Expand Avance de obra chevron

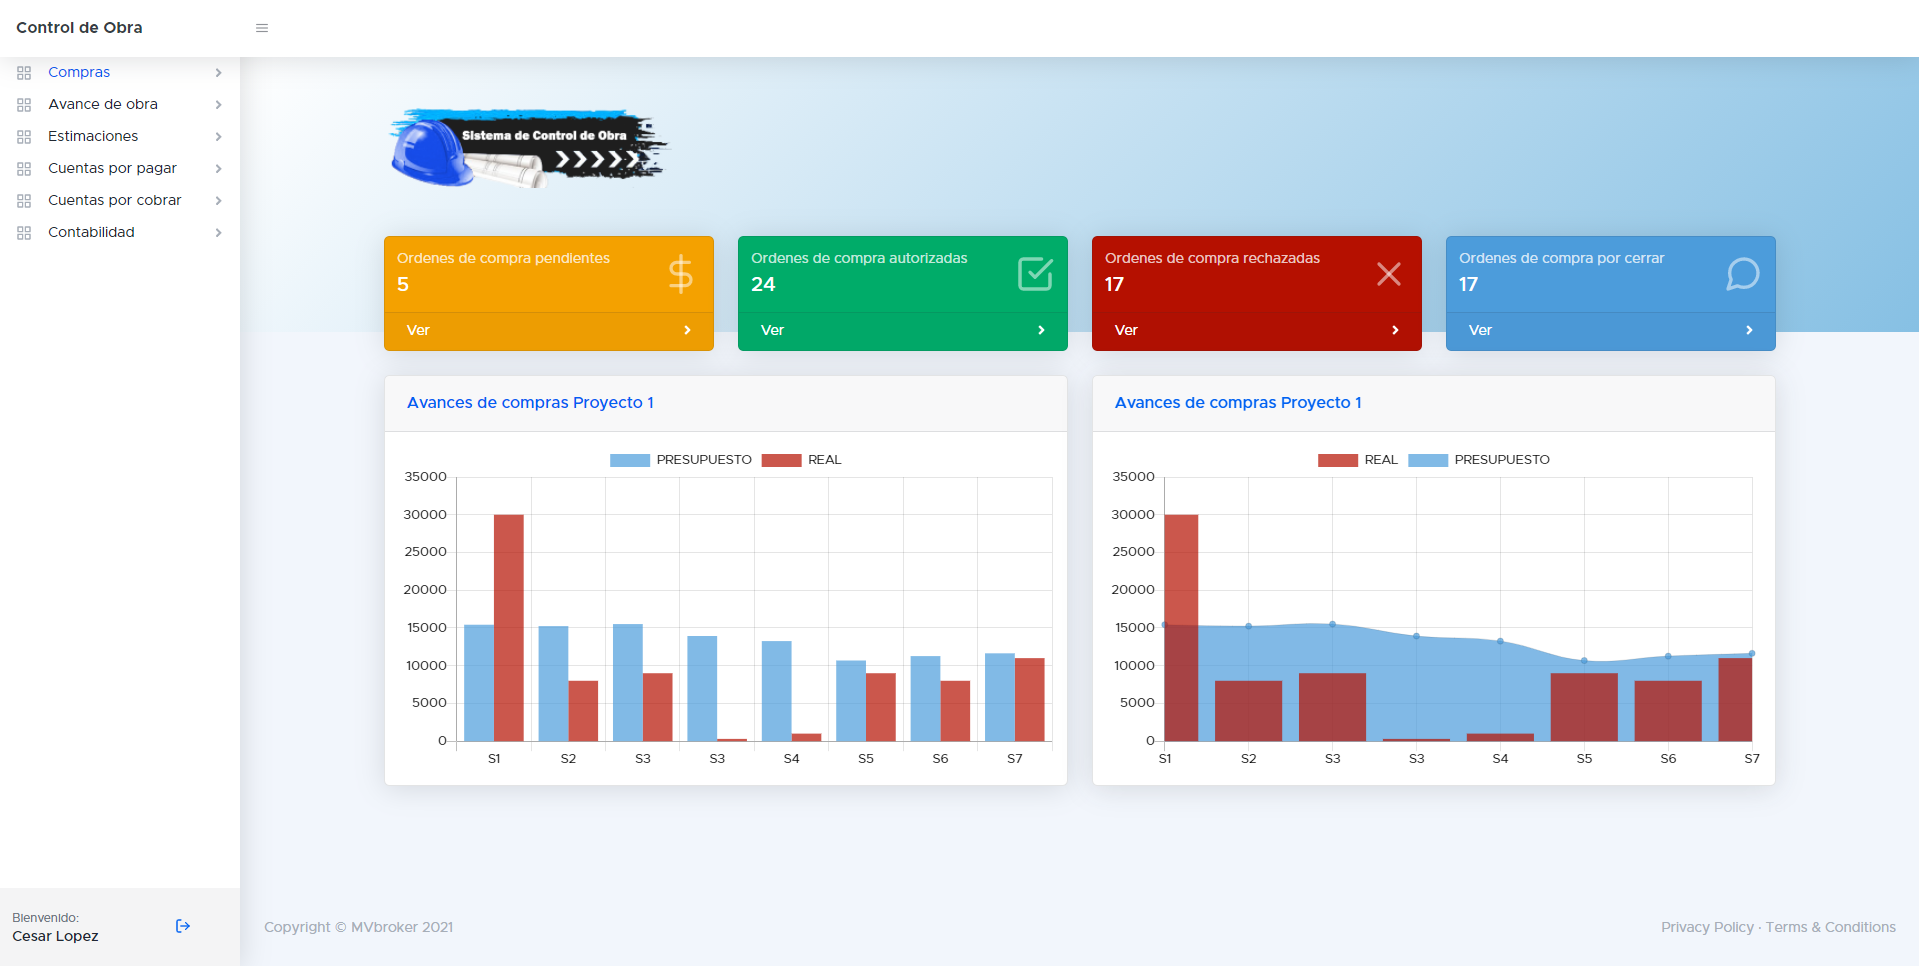[x=218, y=105]
